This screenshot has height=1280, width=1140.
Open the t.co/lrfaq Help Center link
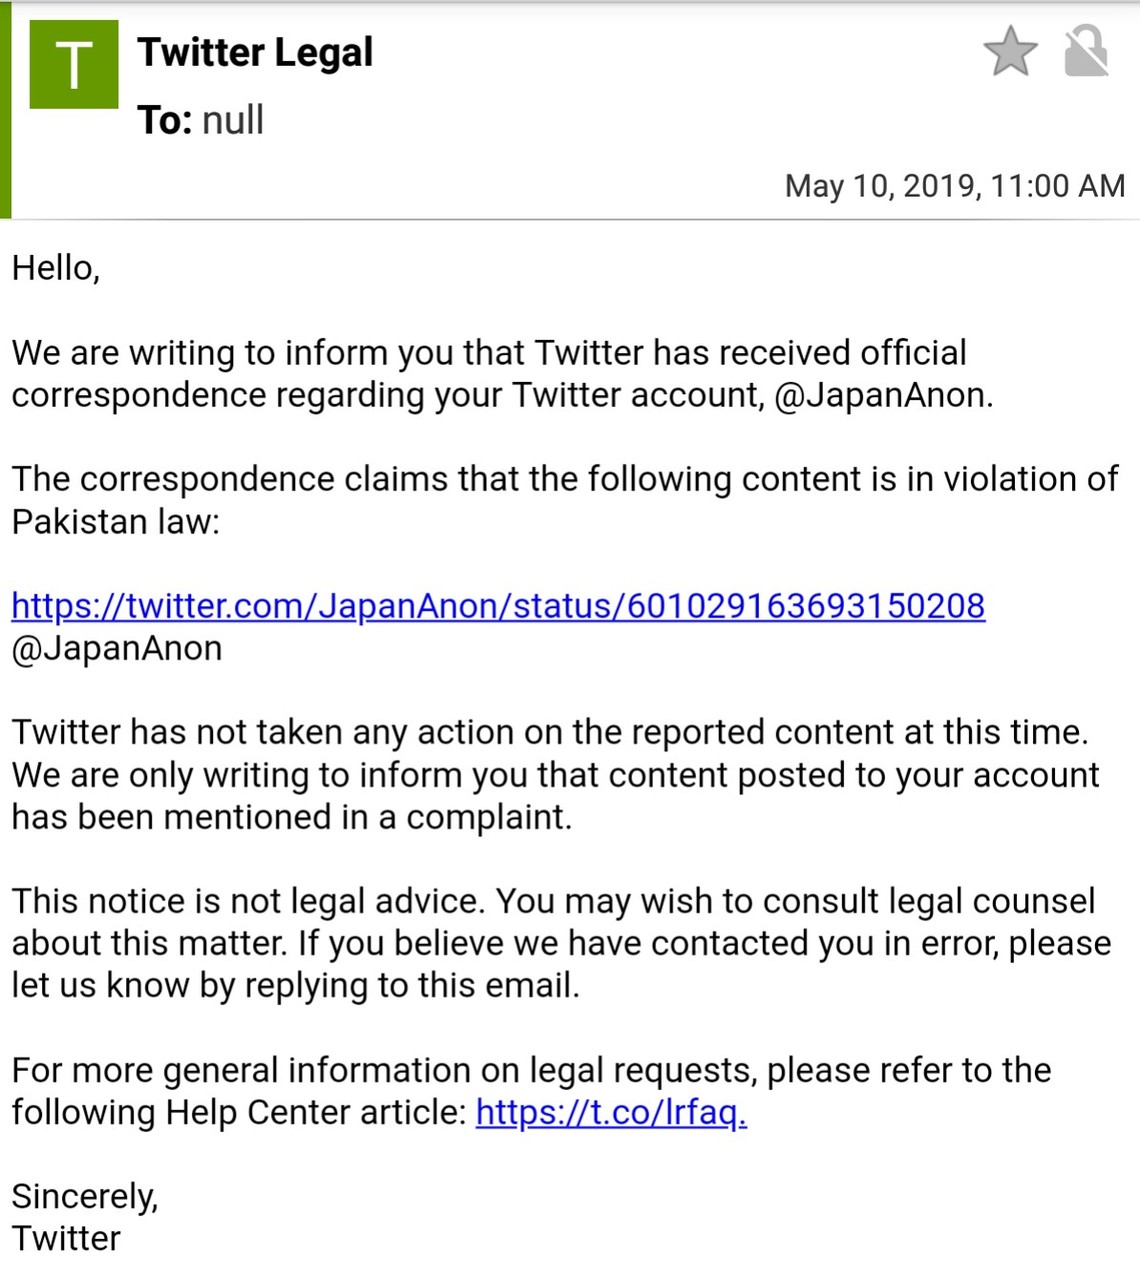click(611, 1112)
